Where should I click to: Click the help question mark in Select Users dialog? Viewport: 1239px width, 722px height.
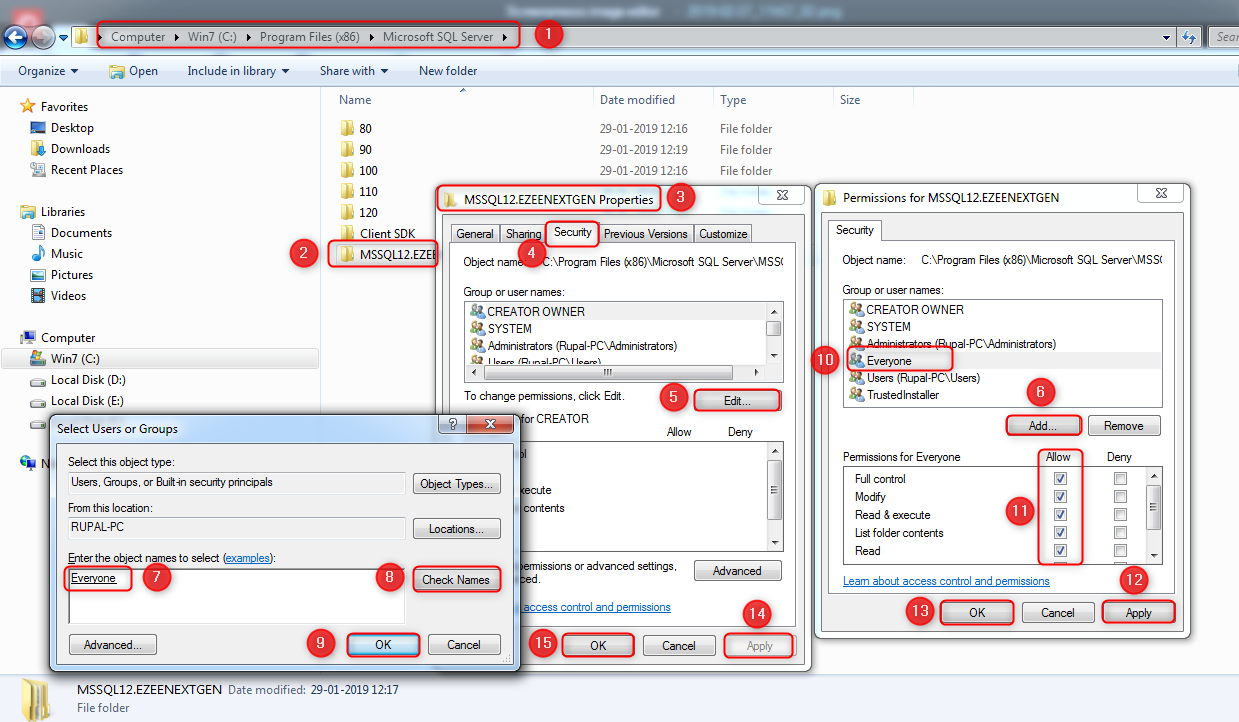(453, 424)
